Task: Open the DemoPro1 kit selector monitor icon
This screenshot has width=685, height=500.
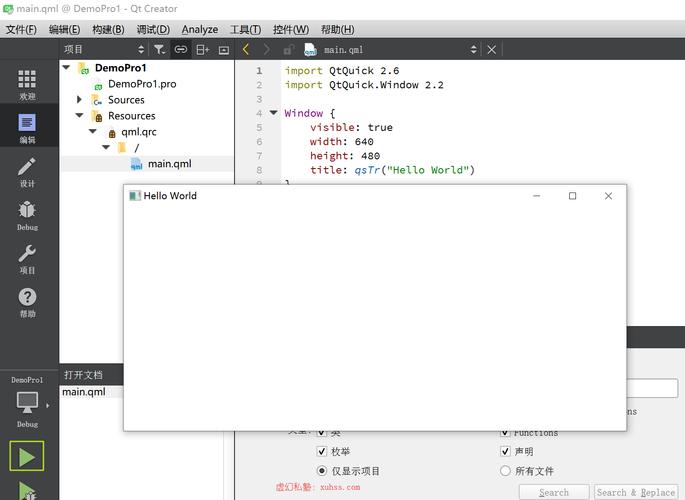Action: [x=27, y=402]
